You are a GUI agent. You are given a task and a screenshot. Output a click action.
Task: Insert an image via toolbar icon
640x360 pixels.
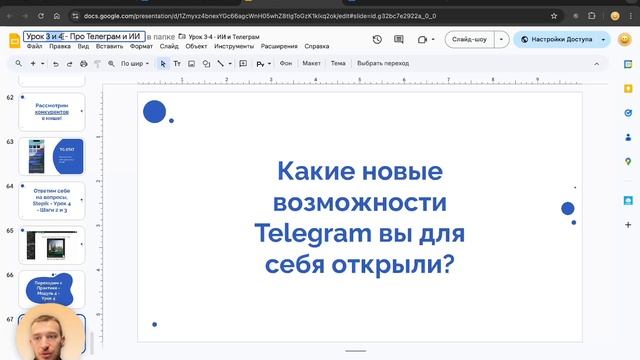[191, 64]
